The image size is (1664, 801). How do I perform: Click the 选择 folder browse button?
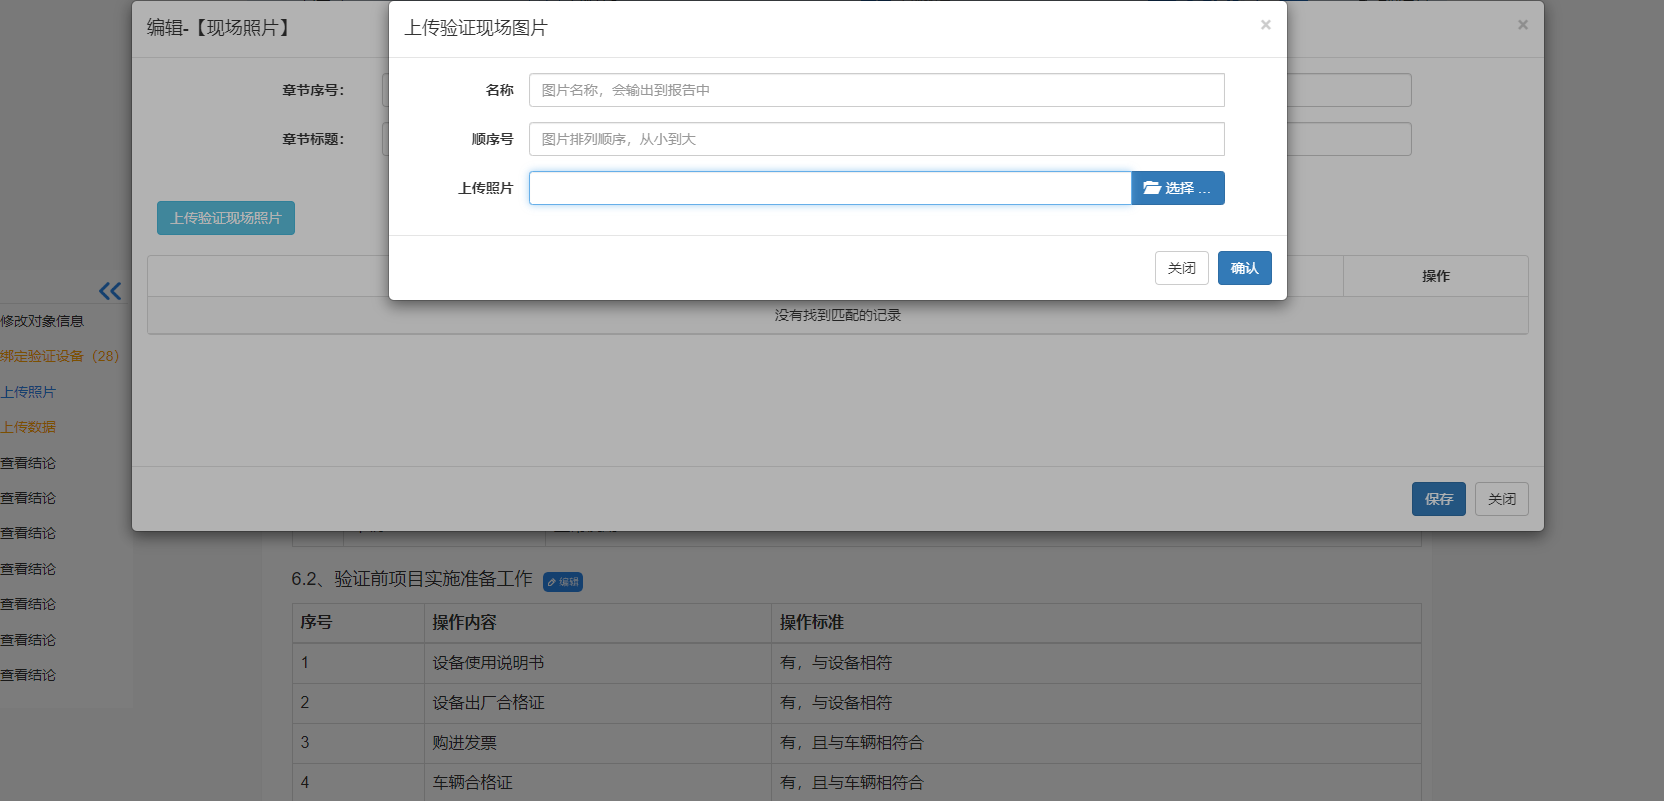pyautogui.click(x=1177, y=188)
